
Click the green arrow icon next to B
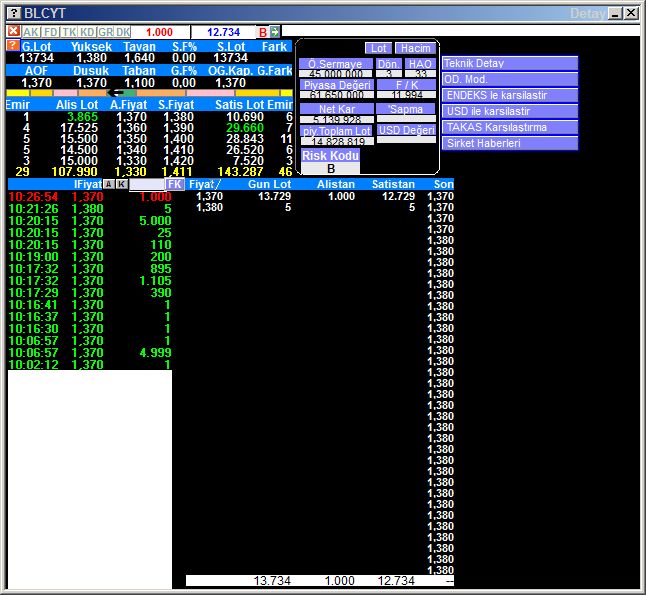275,32
